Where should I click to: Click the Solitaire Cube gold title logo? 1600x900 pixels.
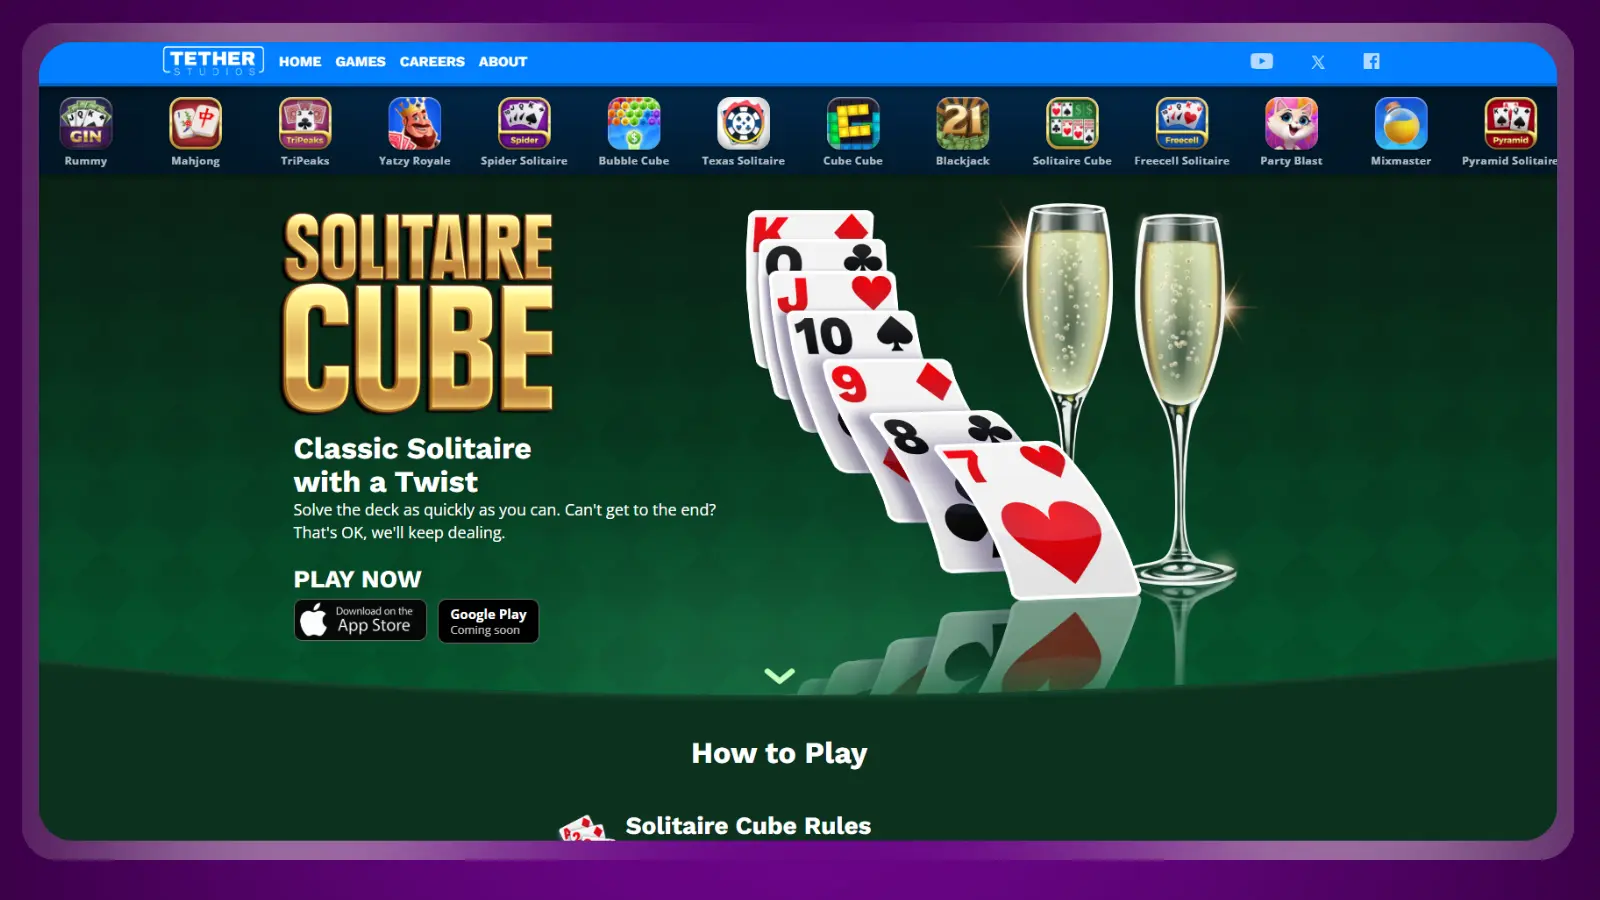(418, 313)
